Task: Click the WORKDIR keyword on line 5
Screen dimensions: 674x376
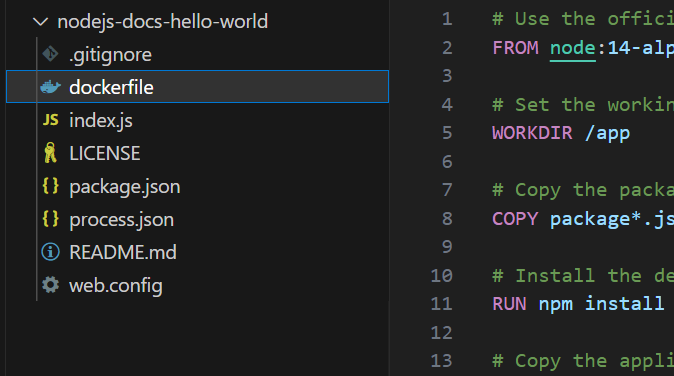Action: 532,133
